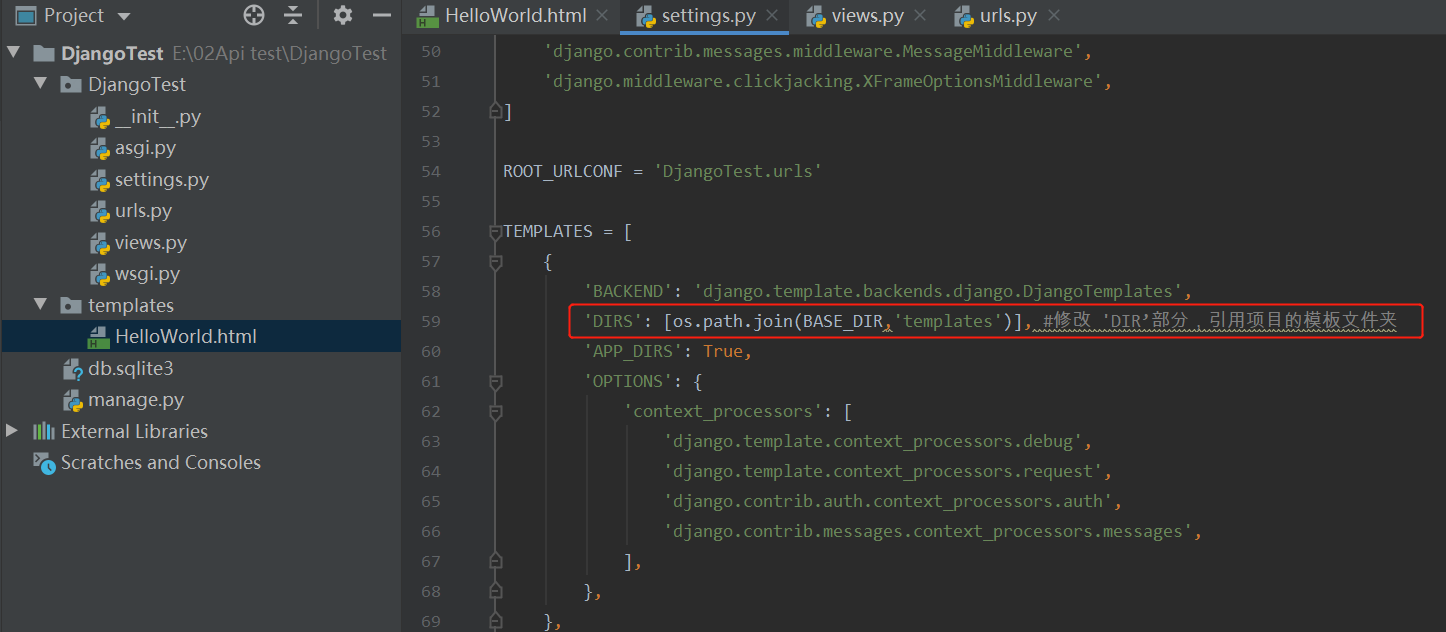Viewport: 1446px width, 632px height.
Task: Click BASE_DIR in the os.path.join call
Action: [843, 321]
